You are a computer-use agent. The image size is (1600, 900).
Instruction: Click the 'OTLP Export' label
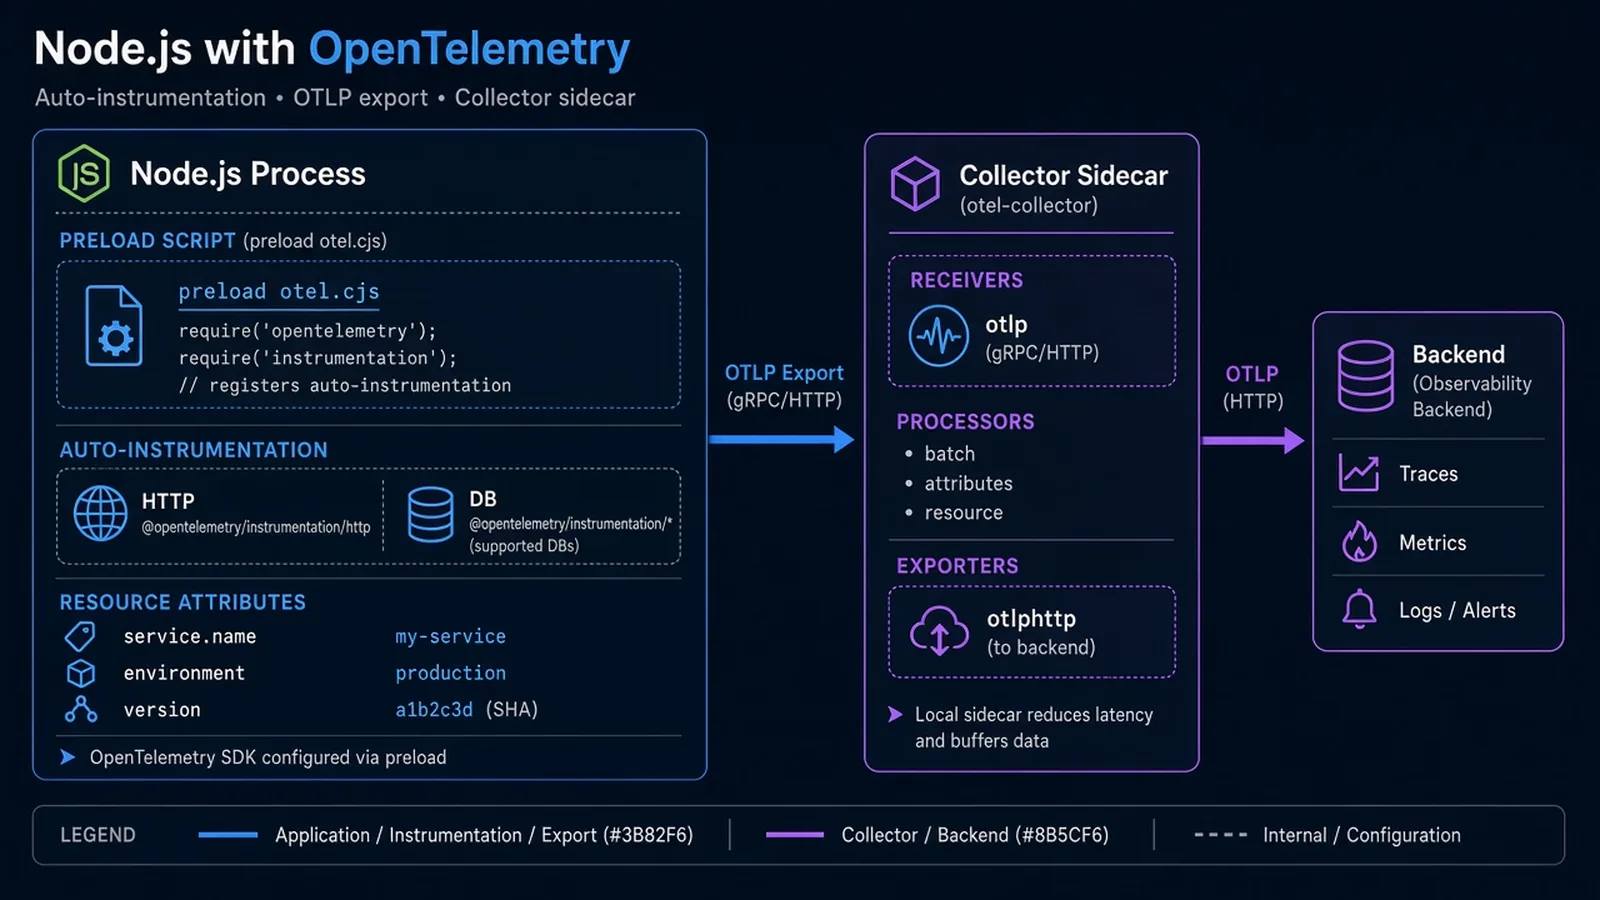(x=784, y=373)
